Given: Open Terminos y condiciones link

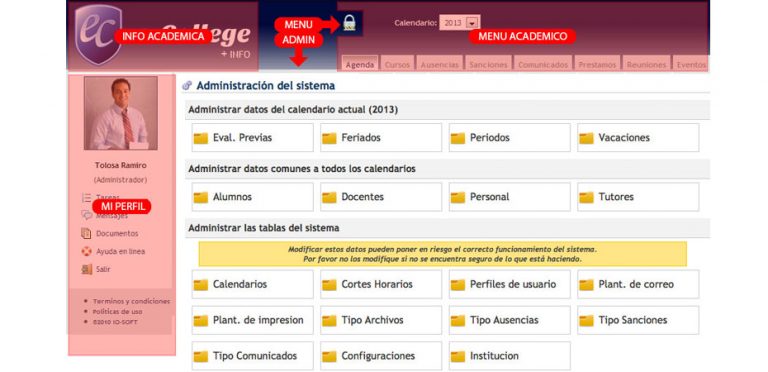Looking at the screenshot, I should point(131,302).
